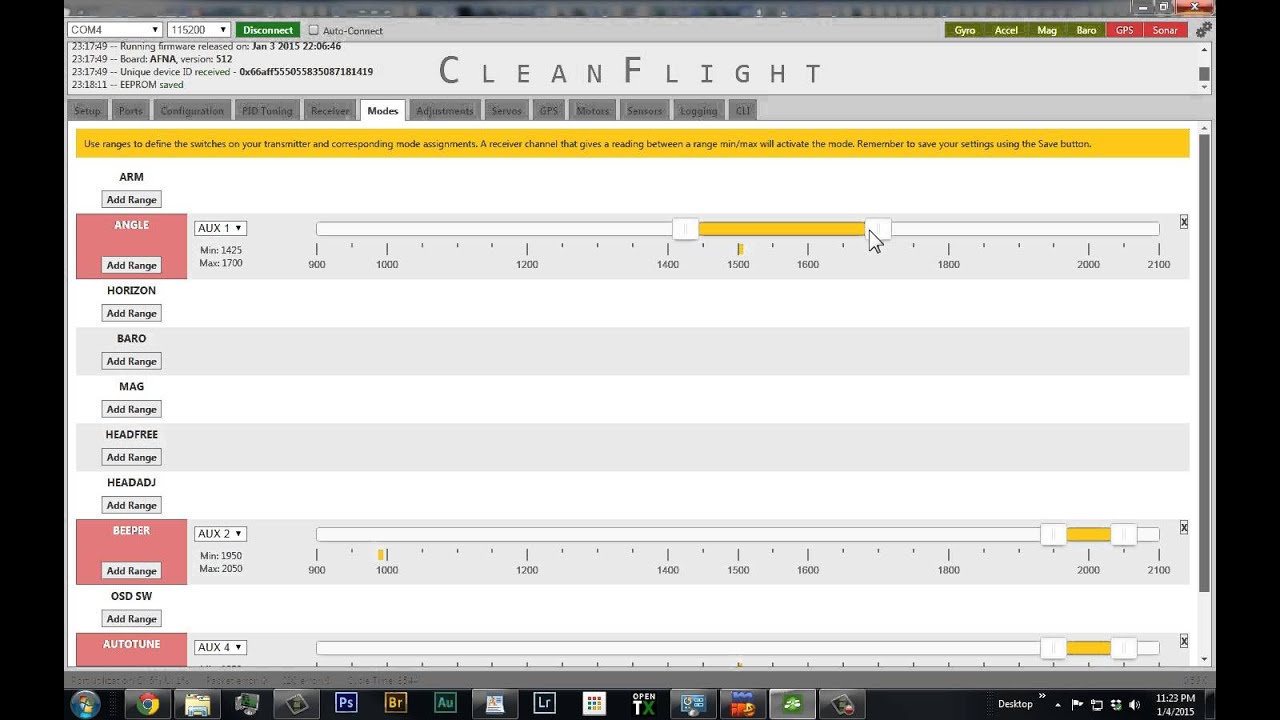Click the BEEPER range maximum slider handle
The width and height of the screenshot is (1280, 720).
[x=1124, y=534]
